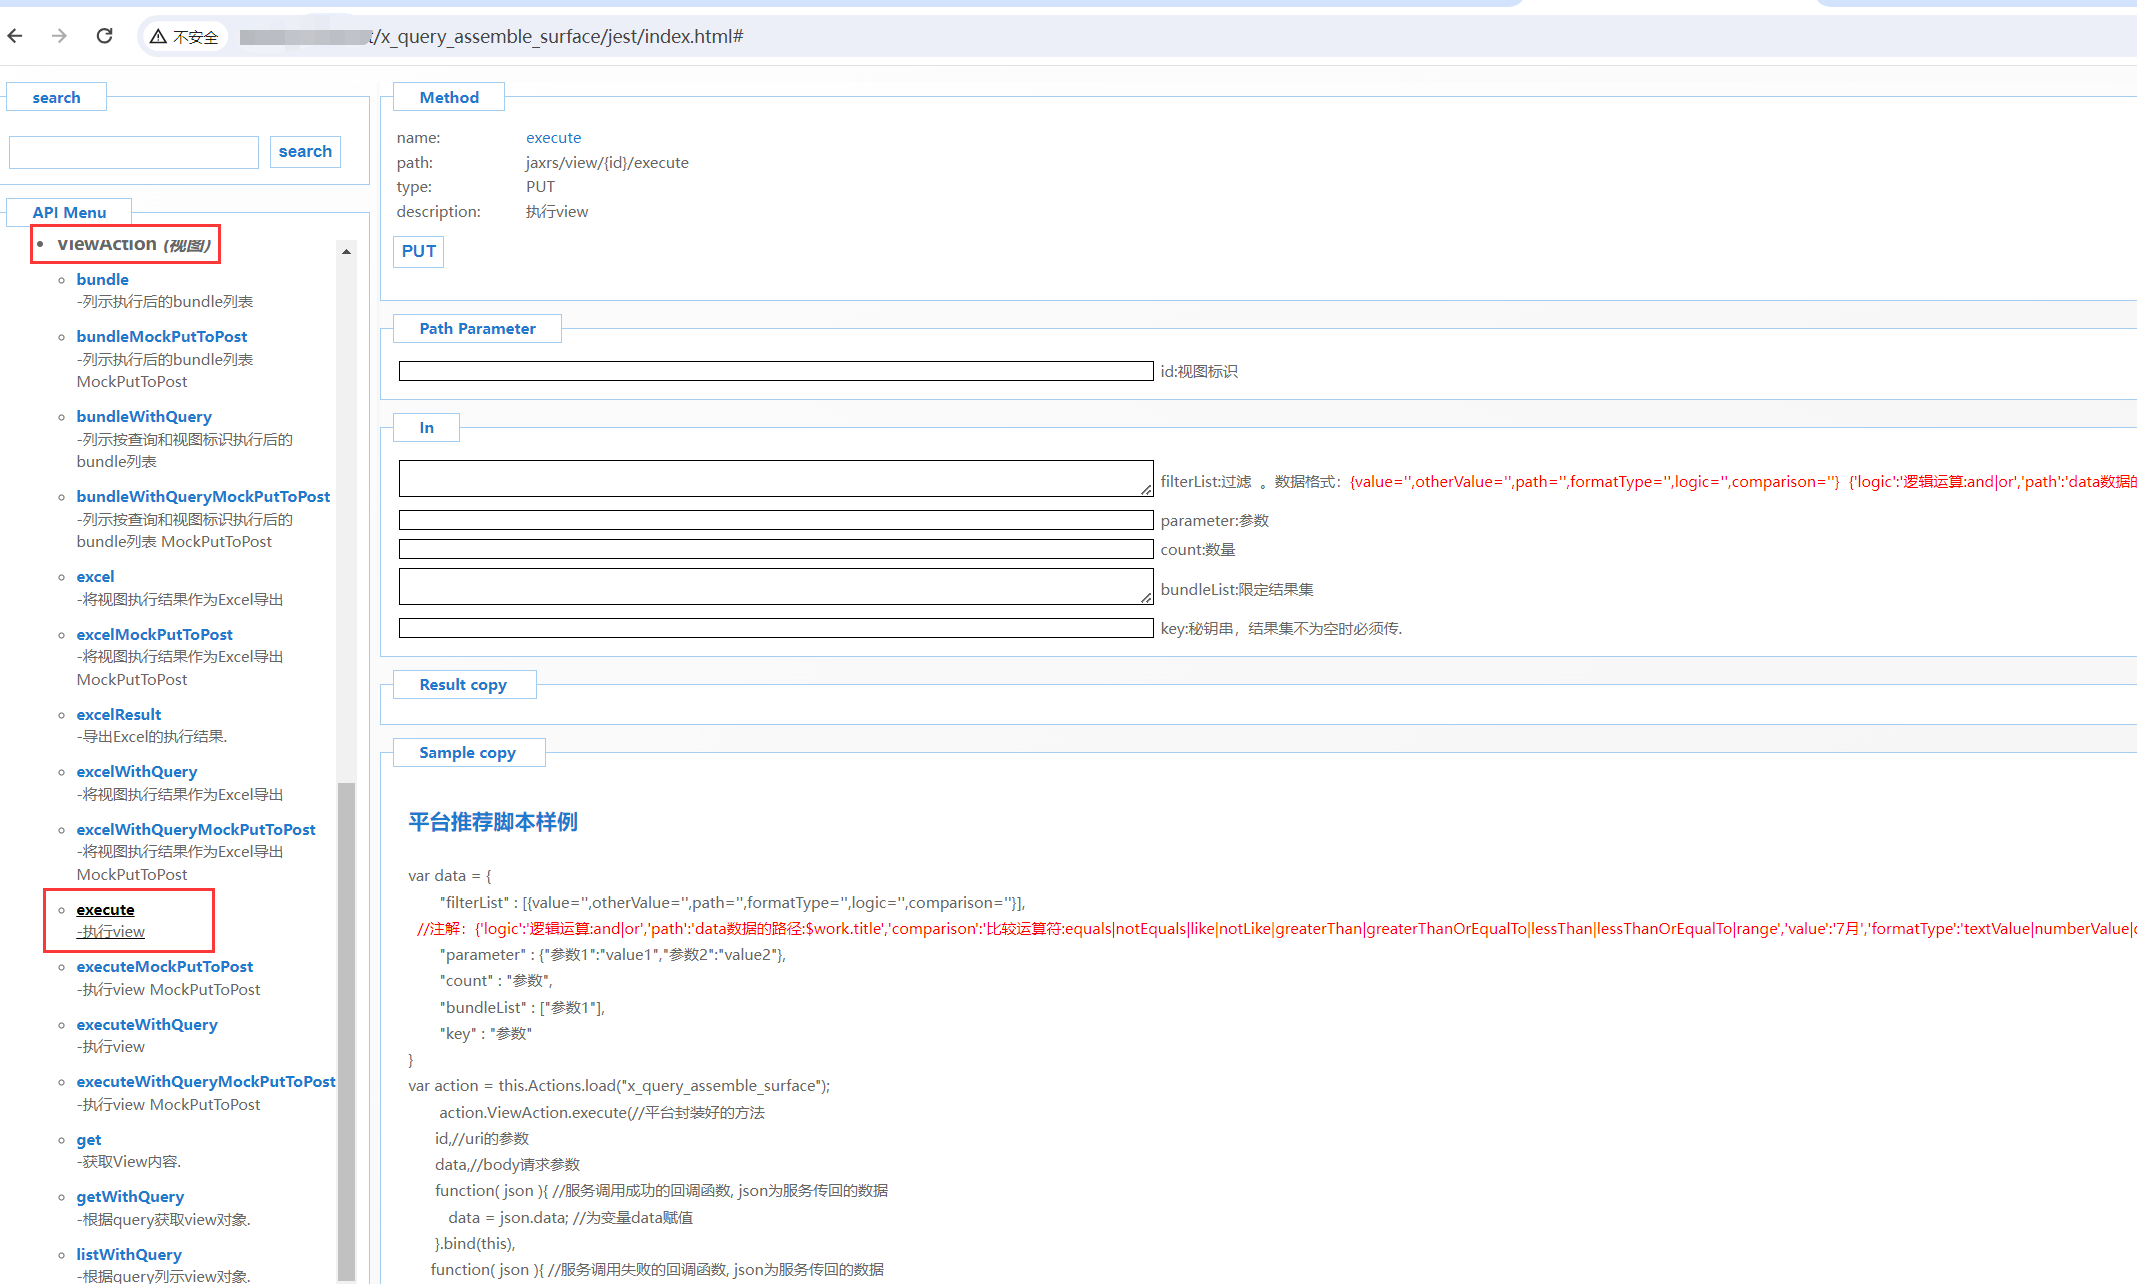Viewport: 2137px width, 1284px height.
Task: Click the browser back arrow
Action: tap(15, 36)
